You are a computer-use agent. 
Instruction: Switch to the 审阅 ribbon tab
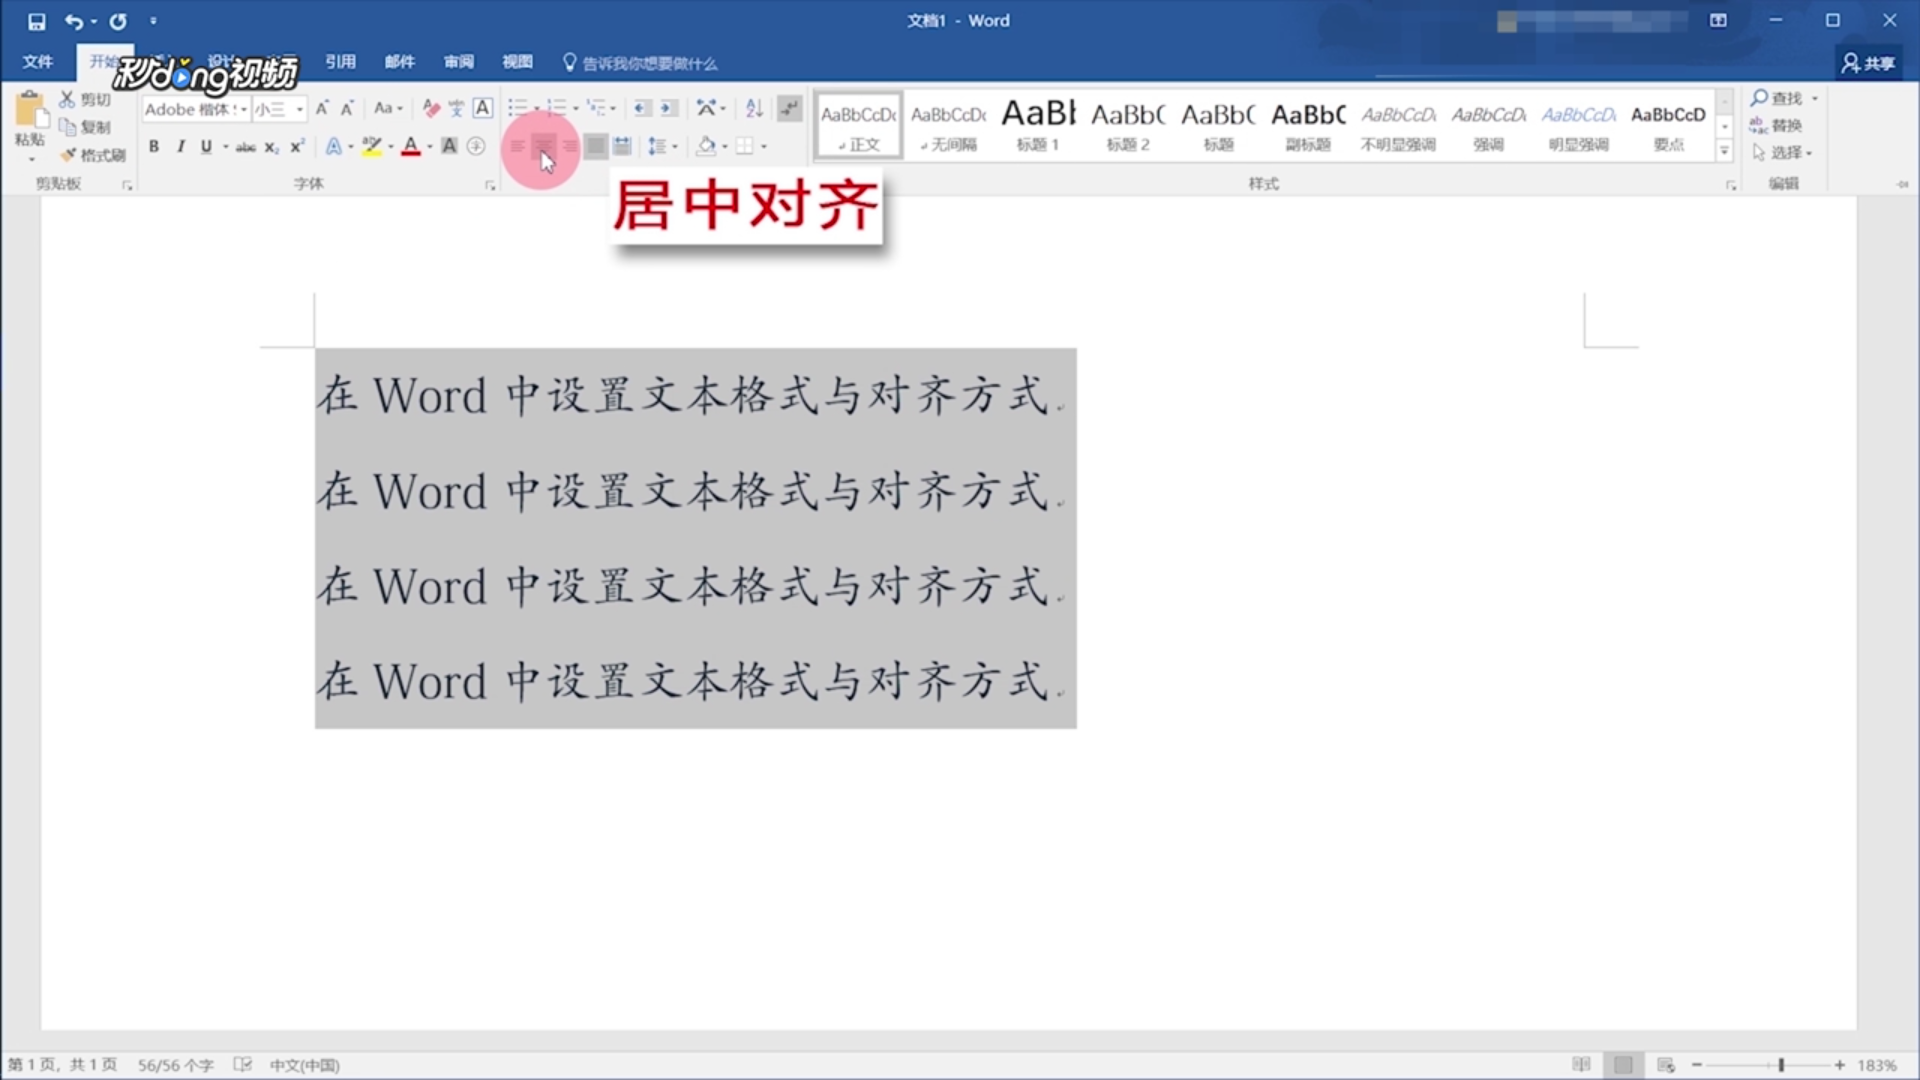click(x=458, y=62)
